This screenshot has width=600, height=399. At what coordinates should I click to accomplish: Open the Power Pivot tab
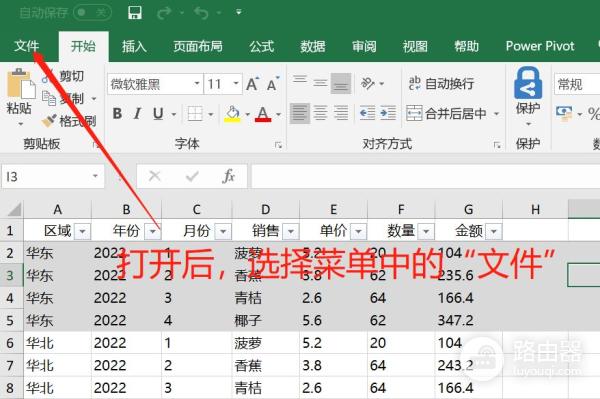point(540,46)
